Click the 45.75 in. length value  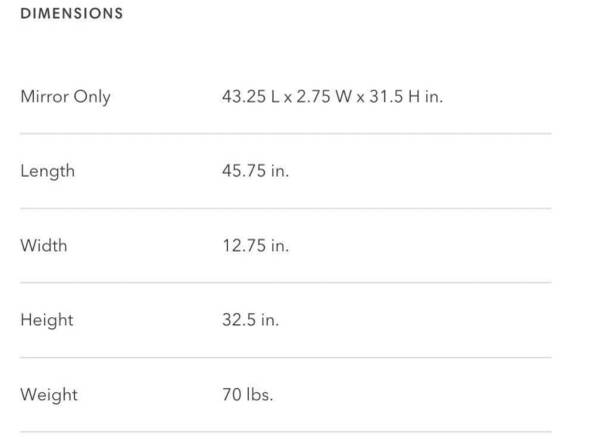pos(255,171)
